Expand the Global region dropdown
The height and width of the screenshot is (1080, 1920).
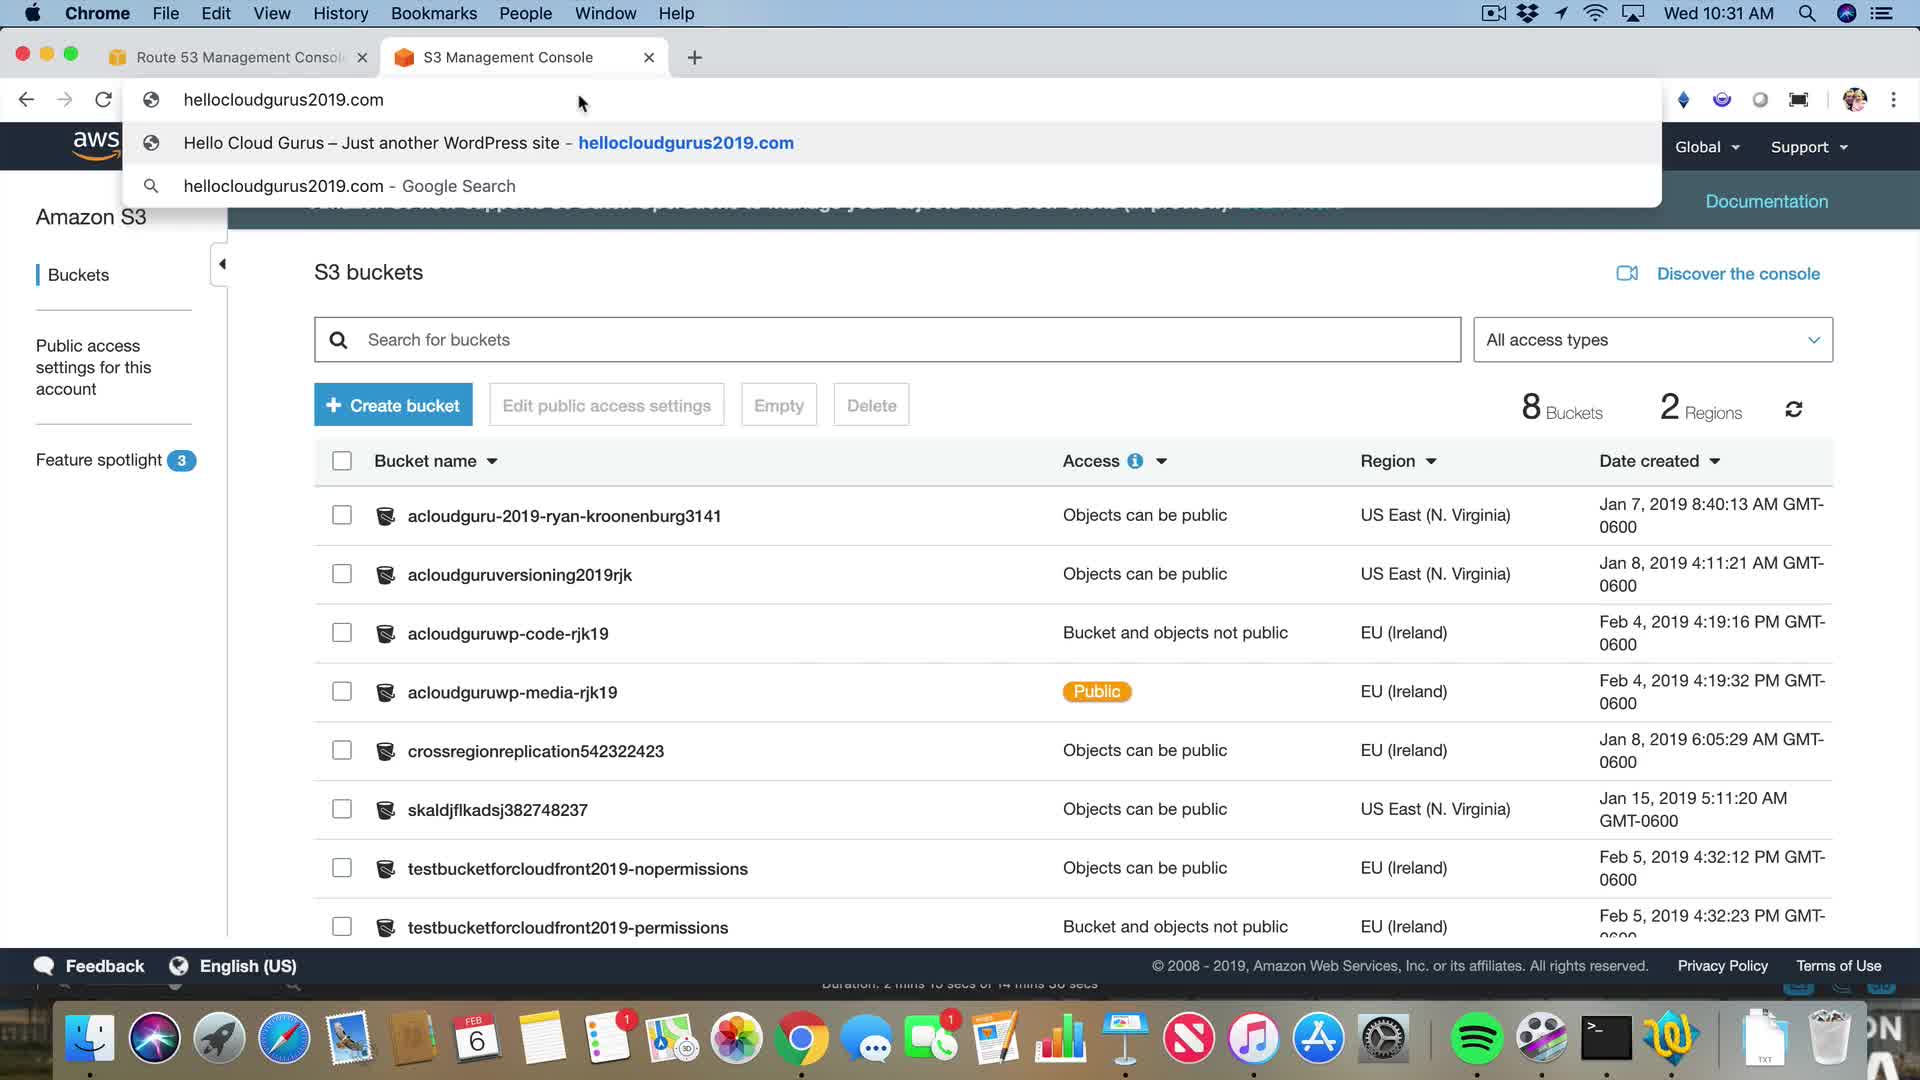1707,147
